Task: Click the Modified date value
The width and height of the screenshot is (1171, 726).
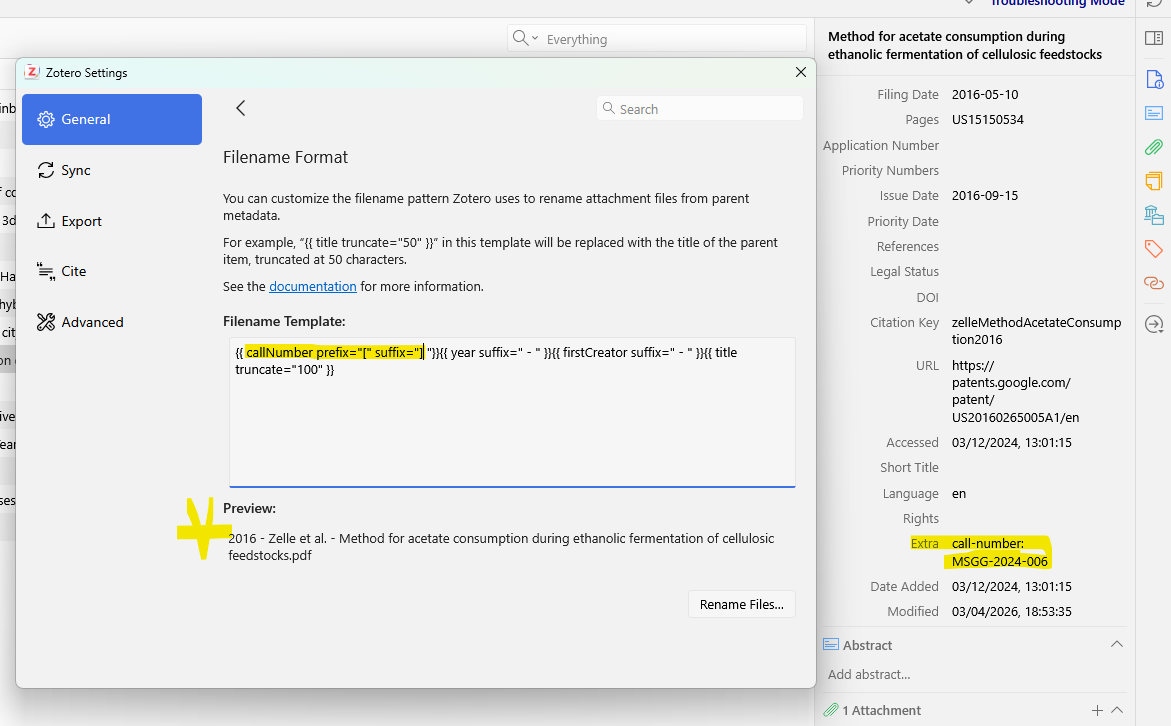Action: point(1011,612)
